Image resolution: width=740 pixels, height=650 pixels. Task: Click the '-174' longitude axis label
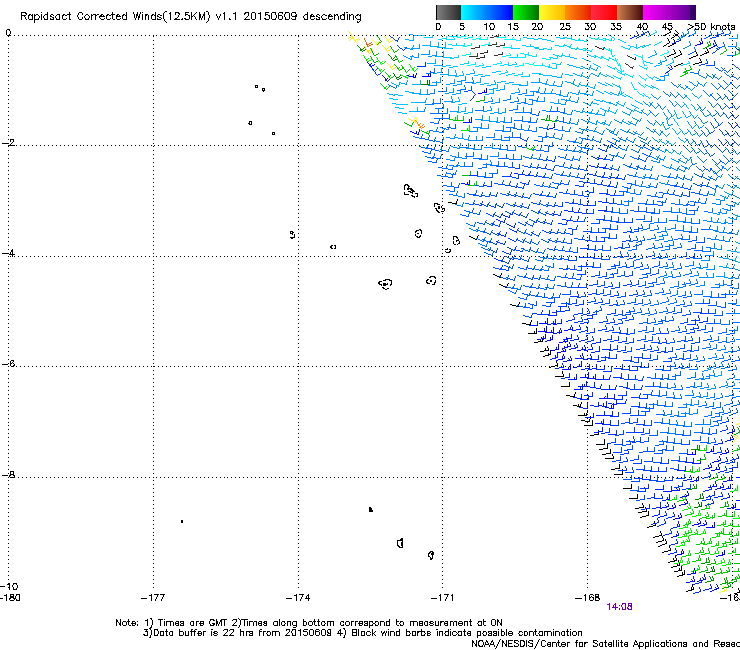298,598
